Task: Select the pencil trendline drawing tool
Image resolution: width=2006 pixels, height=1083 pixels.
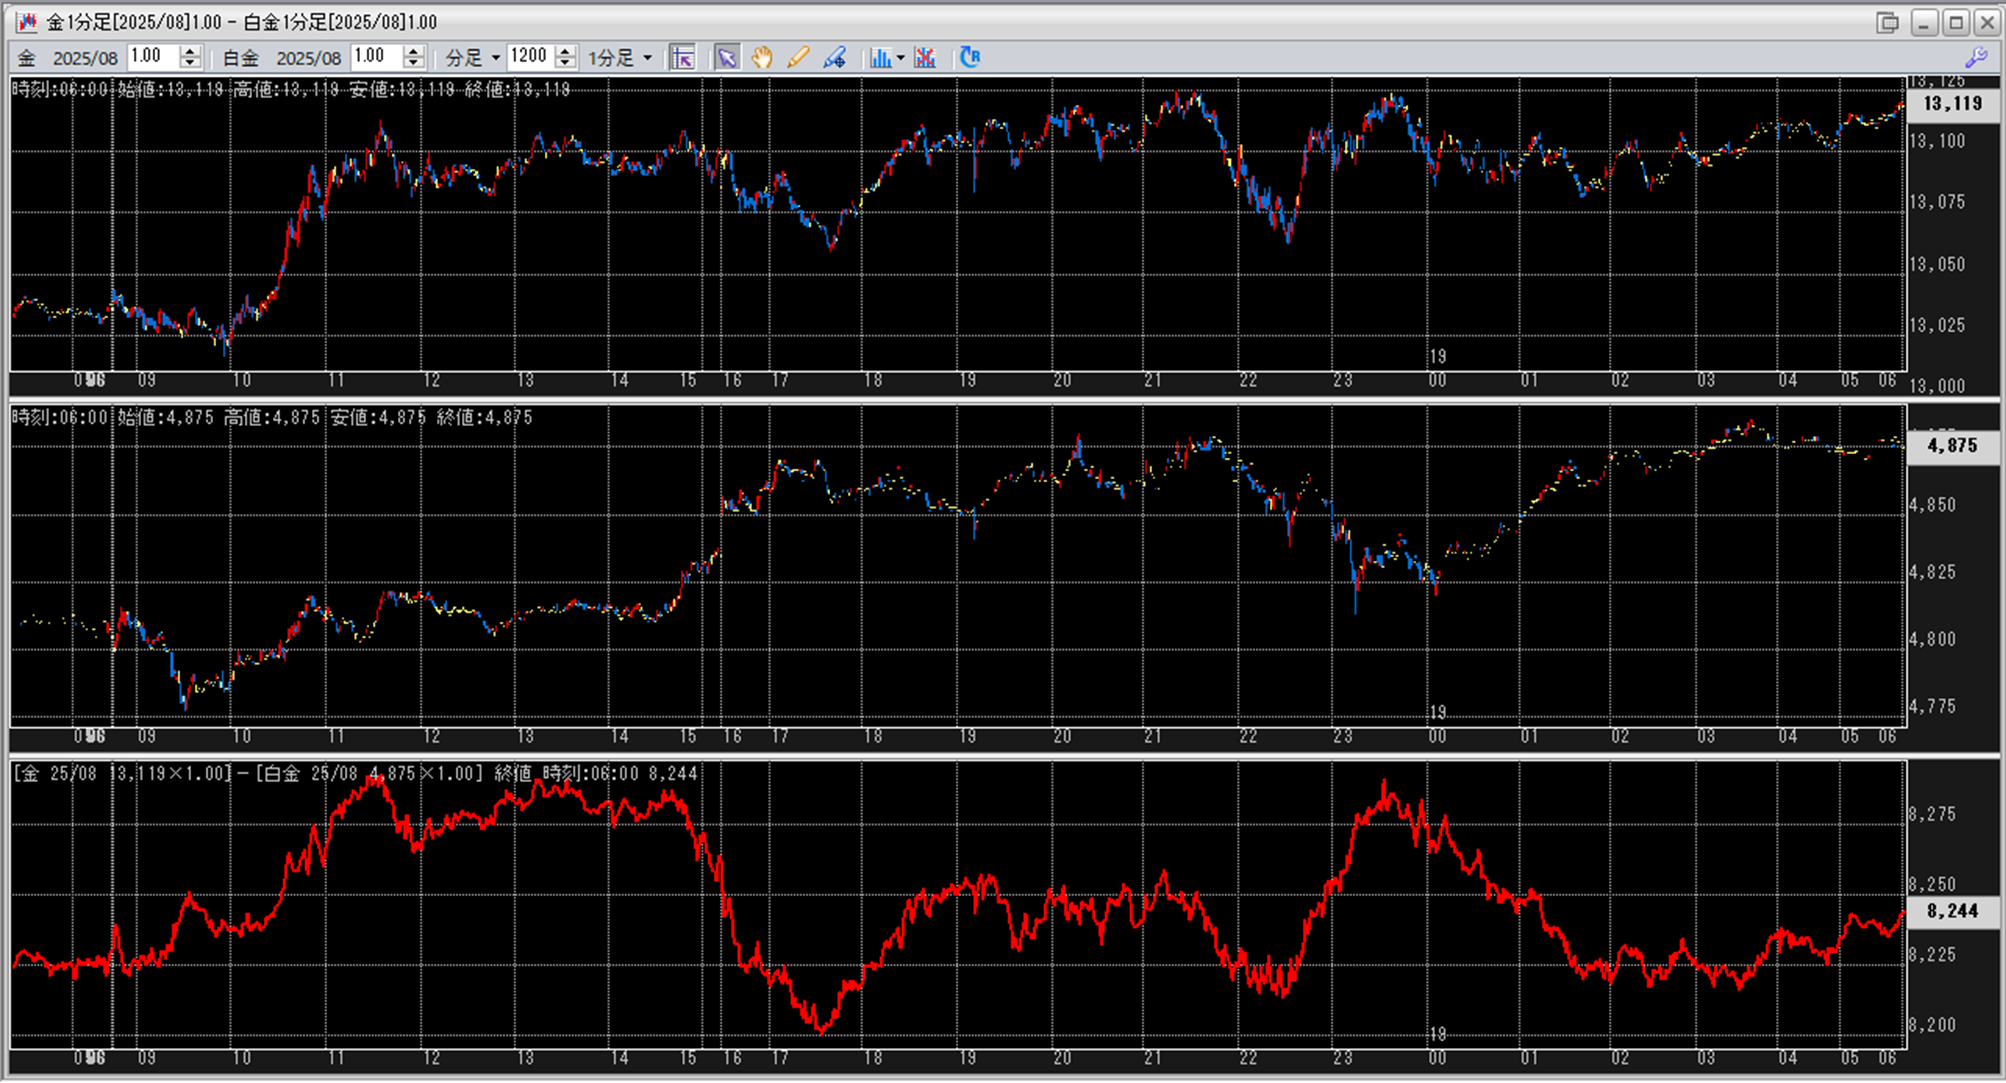Action: pos(798,57)
